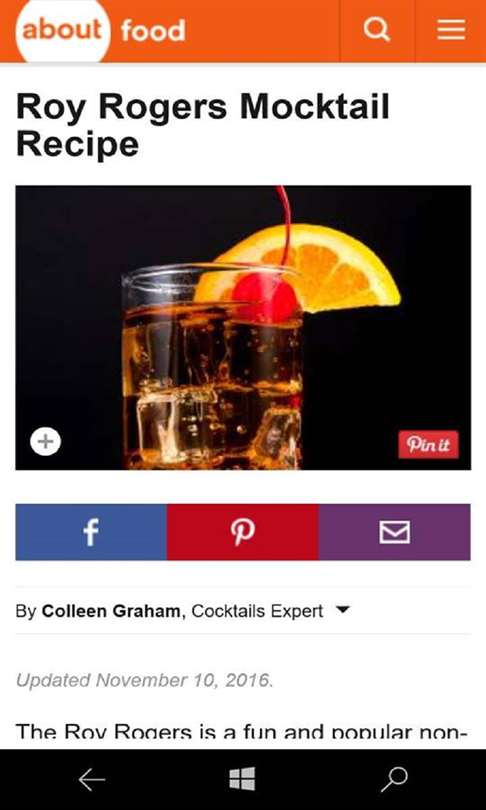
Task: Open the hamburger navigation menu
Action: pyautogui.click(x=451, y=30)
